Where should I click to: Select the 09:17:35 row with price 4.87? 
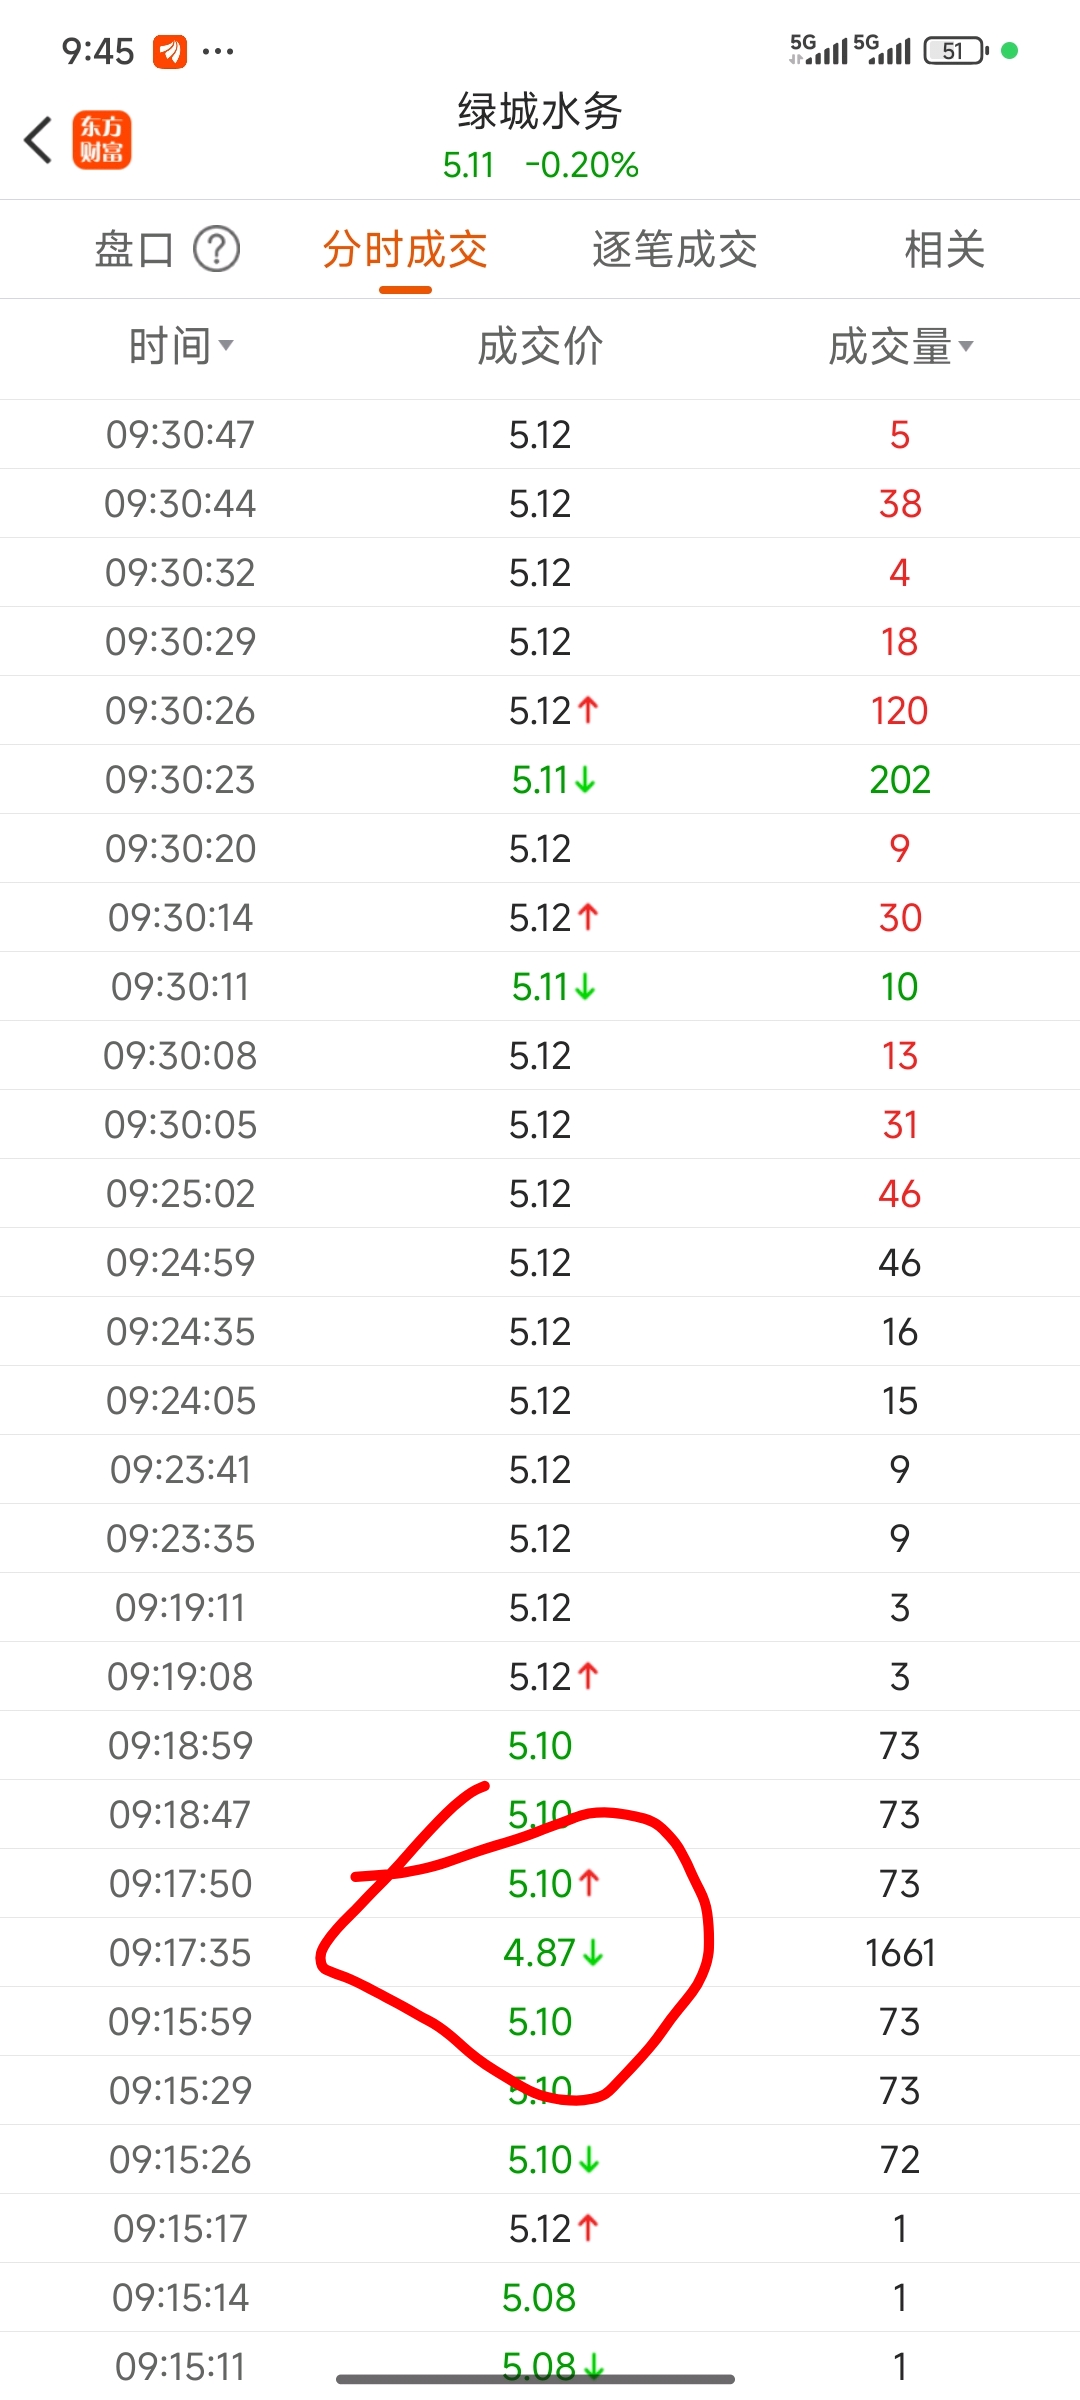(x=540, y=1952)
